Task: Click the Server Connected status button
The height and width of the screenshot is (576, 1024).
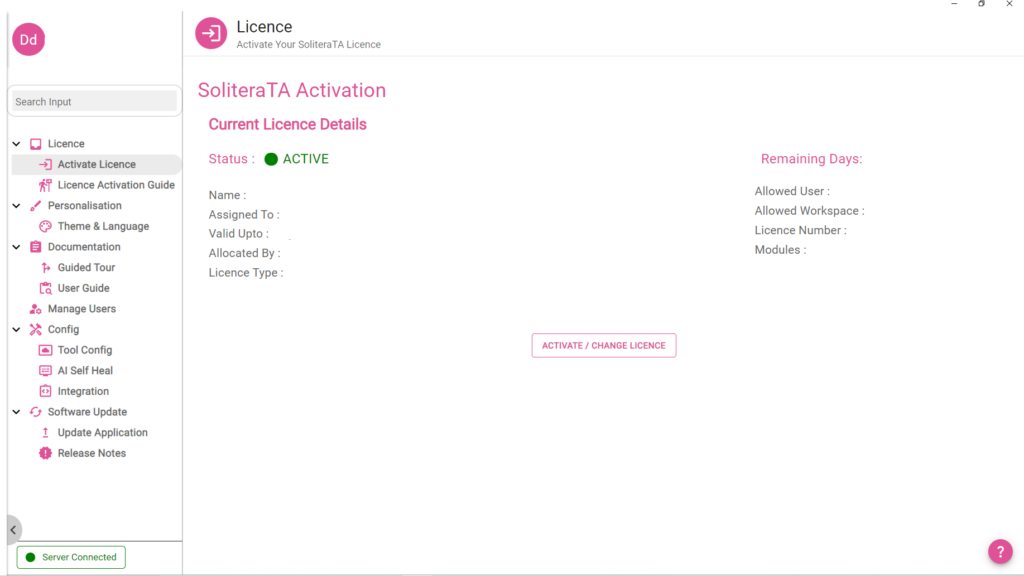Action: [71, 558]
